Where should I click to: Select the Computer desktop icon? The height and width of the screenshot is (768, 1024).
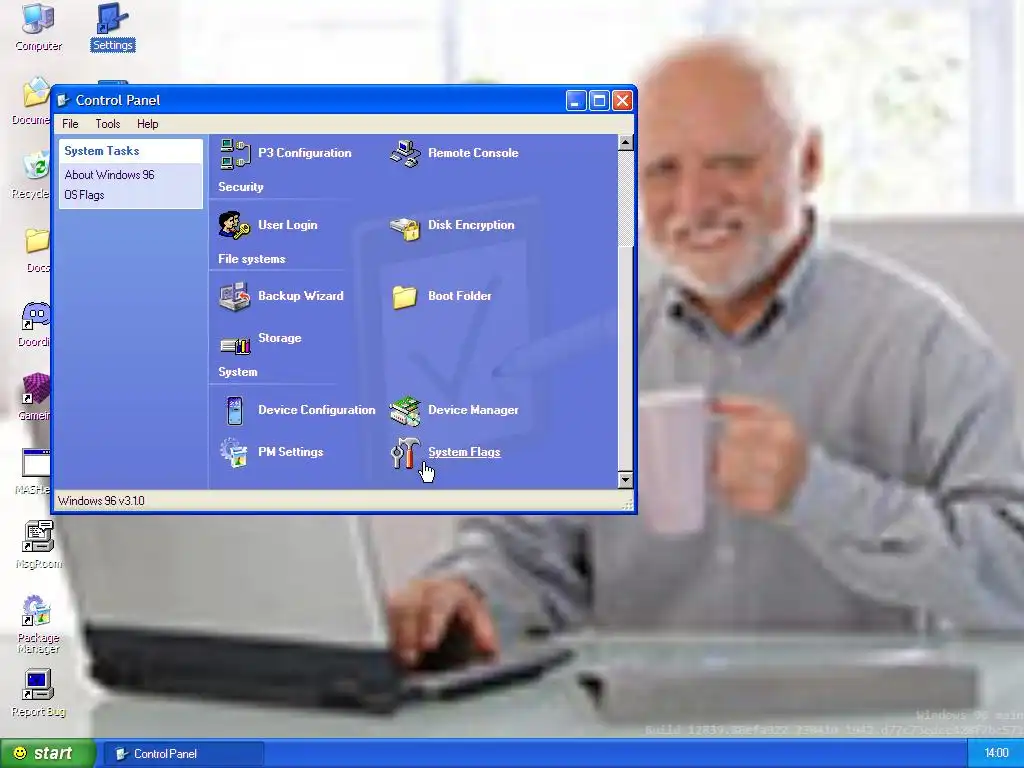point(38,27)
